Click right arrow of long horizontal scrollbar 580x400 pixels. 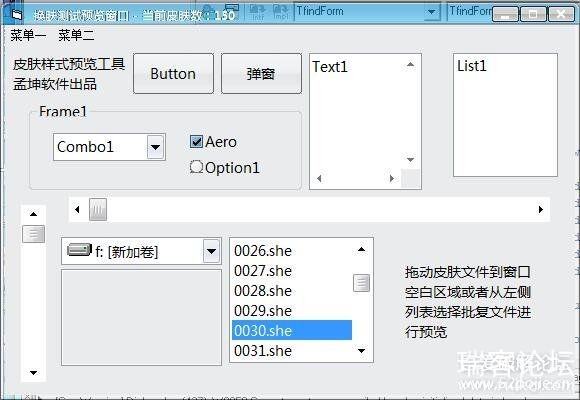(x=540, y=209)
